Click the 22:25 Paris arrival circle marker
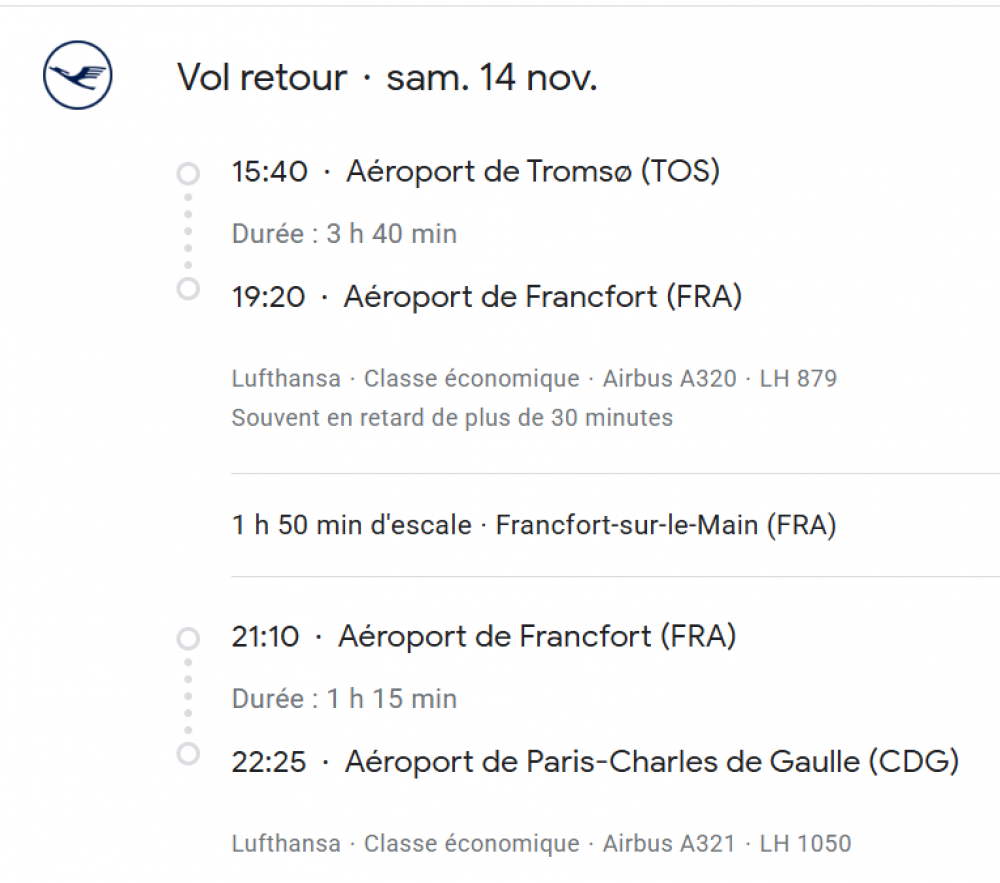The width and height of the screenshot is (1000, 883). (x=188, y=753)
